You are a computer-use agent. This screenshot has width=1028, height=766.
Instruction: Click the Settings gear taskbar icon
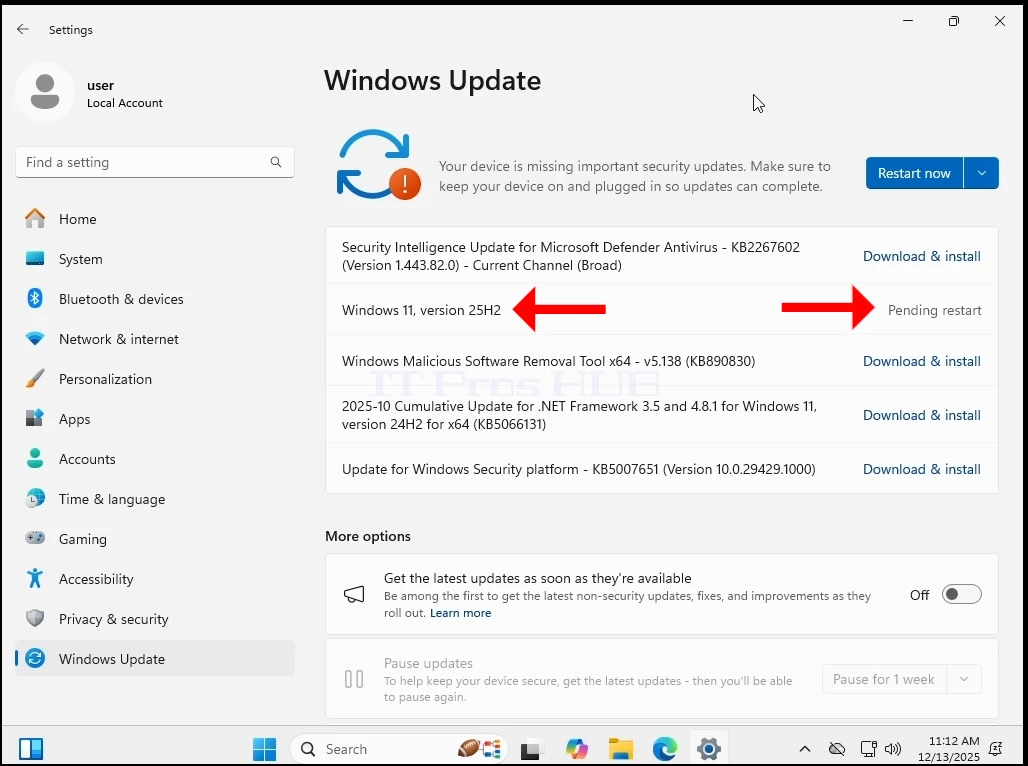coord(709,749)
